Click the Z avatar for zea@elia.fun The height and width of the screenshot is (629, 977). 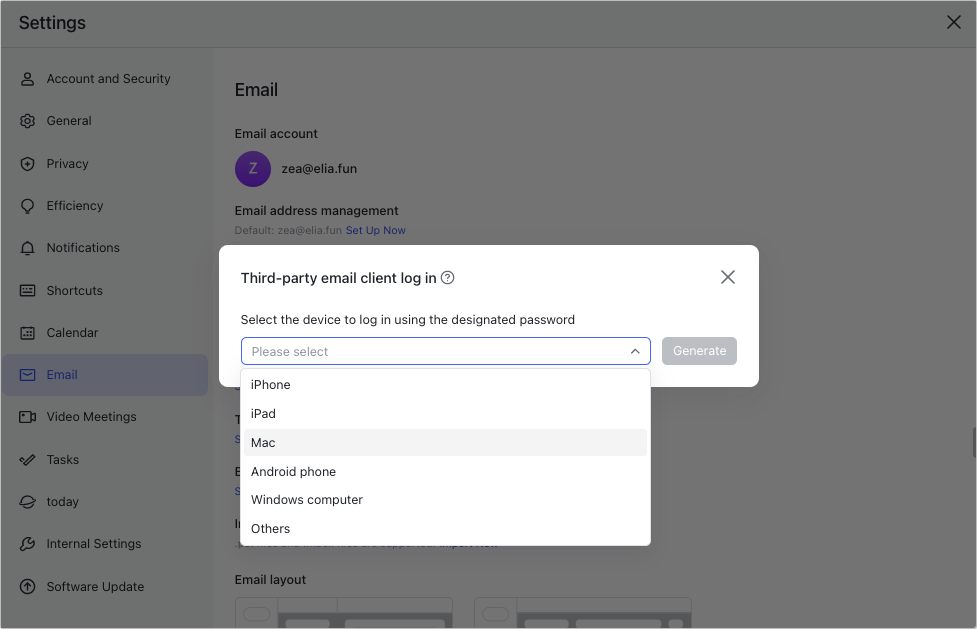(x=252, y=168)
